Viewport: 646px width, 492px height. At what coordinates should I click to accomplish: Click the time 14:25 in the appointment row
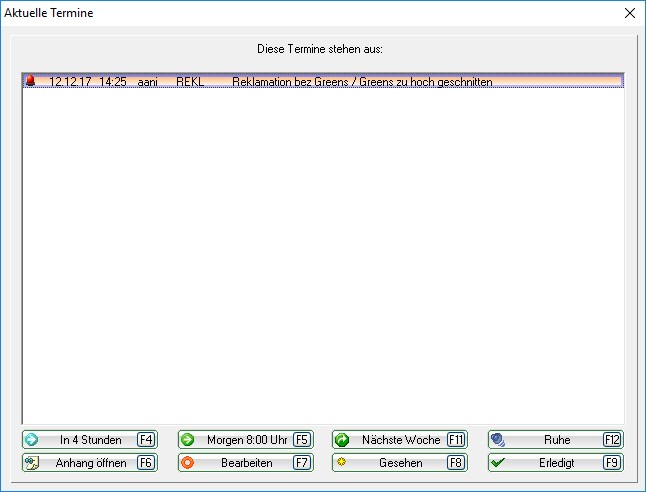tap(112, 82)
